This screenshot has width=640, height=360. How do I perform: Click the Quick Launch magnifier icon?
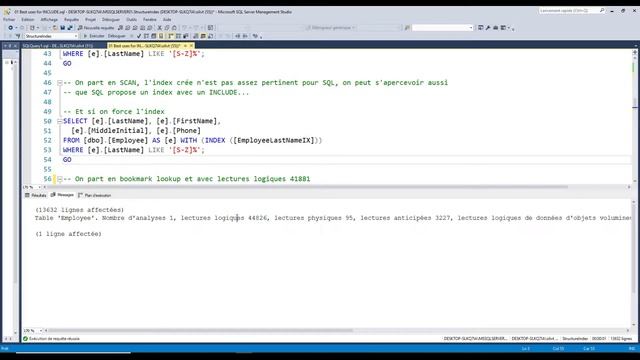pyautogui.click(x=602, y=11)
